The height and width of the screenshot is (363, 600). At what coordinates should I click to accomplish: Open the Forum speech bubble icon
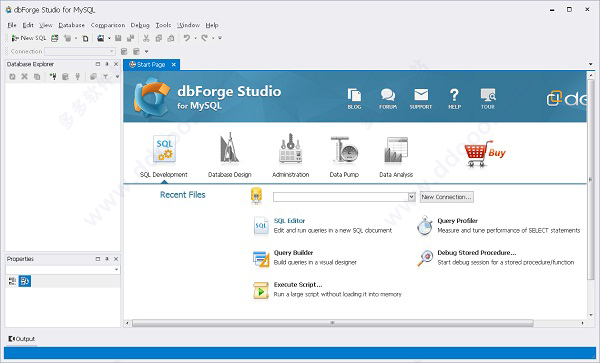click(388, 99)
